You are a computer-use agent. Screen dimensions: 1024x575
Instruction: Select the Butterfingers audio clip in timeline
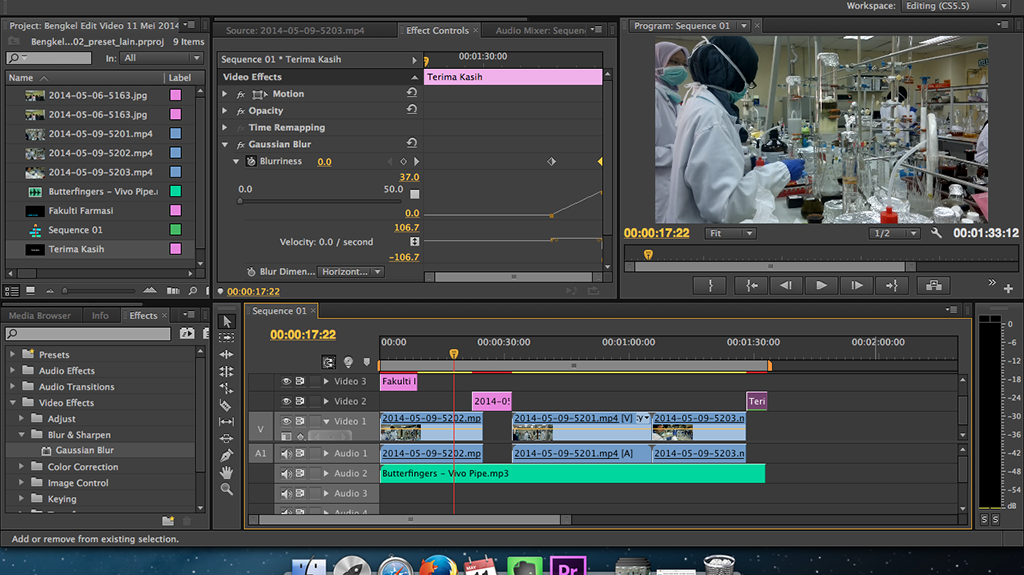(572, 473)
